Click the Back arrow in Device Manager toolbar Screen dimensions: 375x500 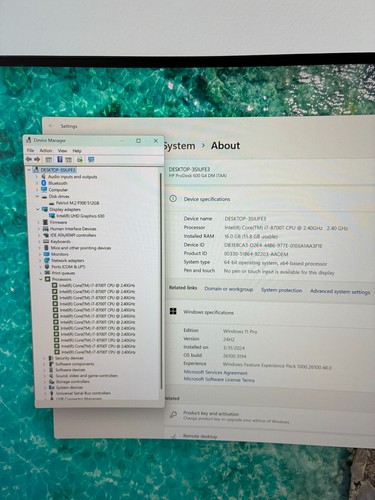tap(29, 159)
